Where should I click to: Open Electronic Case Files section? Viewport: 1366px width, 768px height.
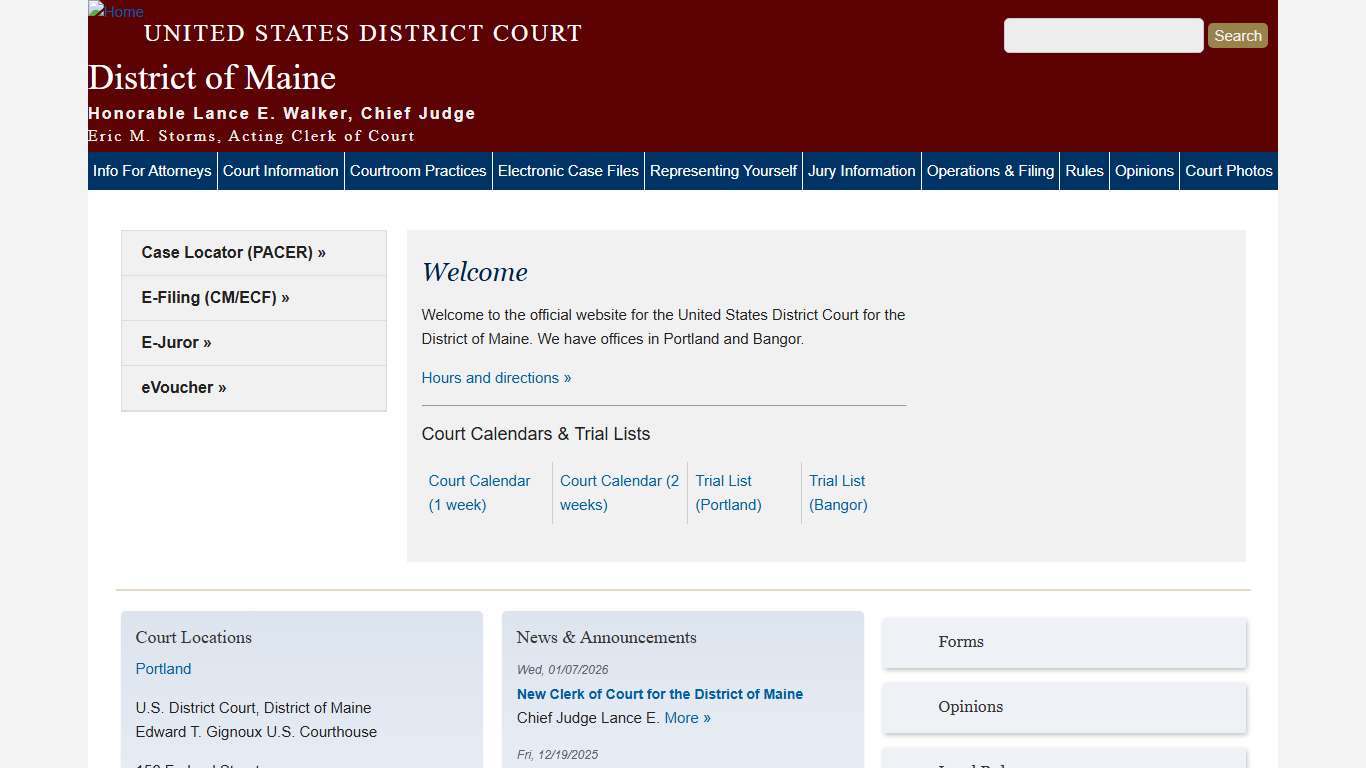click(568, 171)
